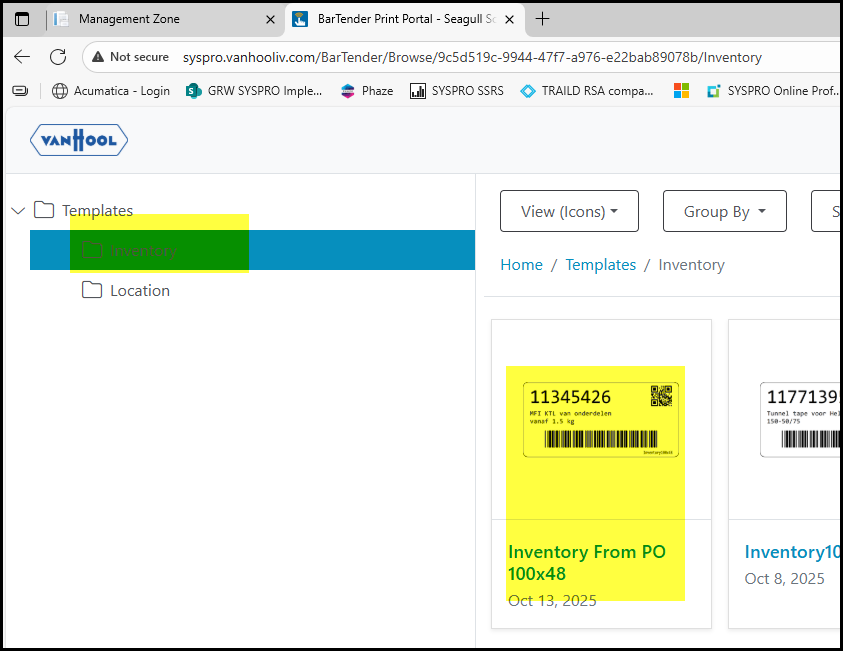This screenshot has width=843, height=651.
Task: Click the Van Hool logo
Action: tap(79, 140)
